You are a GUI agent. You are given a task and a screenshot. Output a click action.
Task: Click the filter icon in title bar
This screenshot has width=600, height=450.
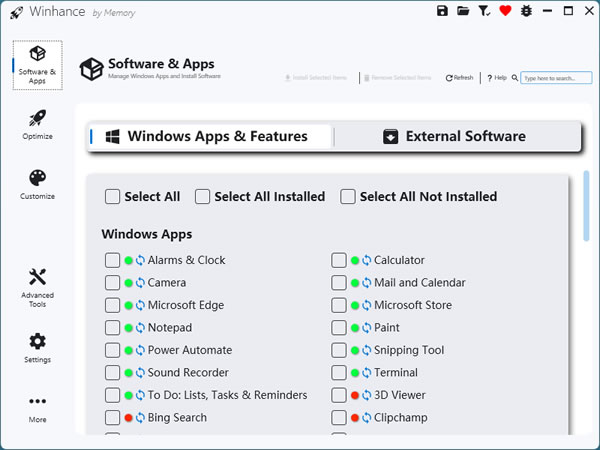[x=486, y=12]
